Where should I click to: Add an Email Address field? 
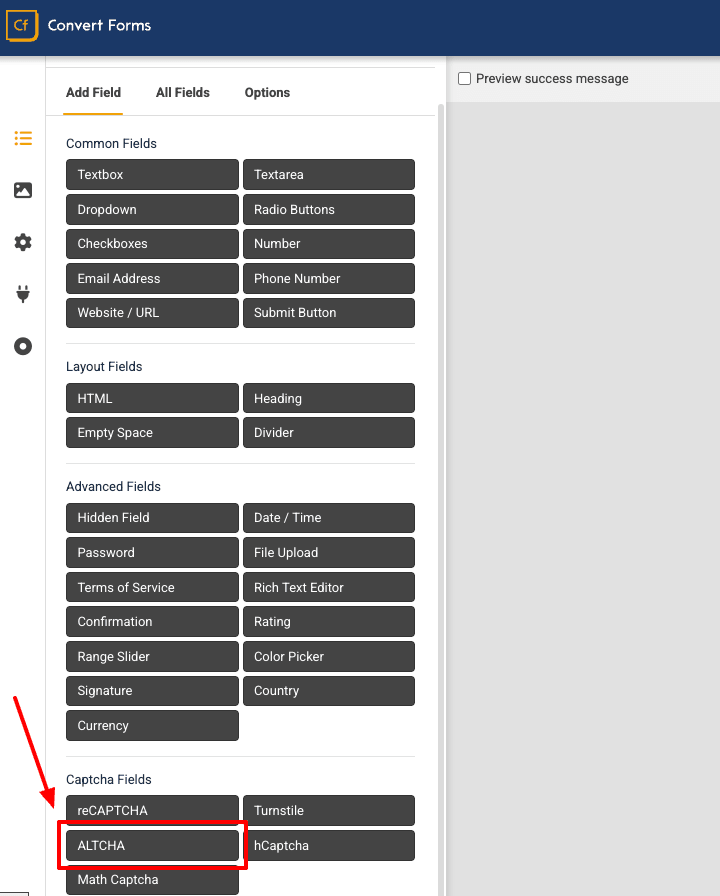152,278
